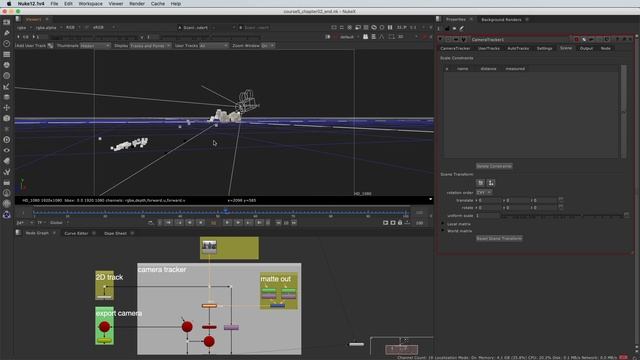Click the second Scene Transform icon button

[x=491, y=183]
